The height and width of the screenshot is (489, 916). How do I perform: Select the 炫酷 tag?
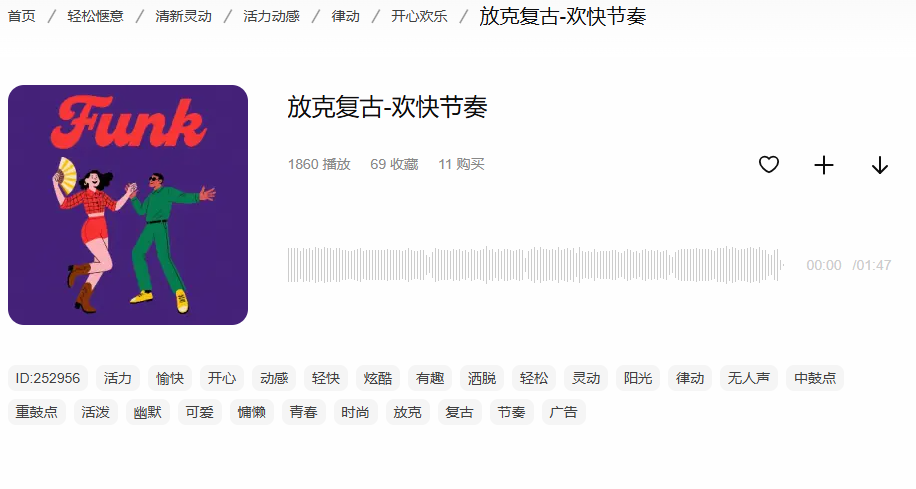(x=377, y=378)
